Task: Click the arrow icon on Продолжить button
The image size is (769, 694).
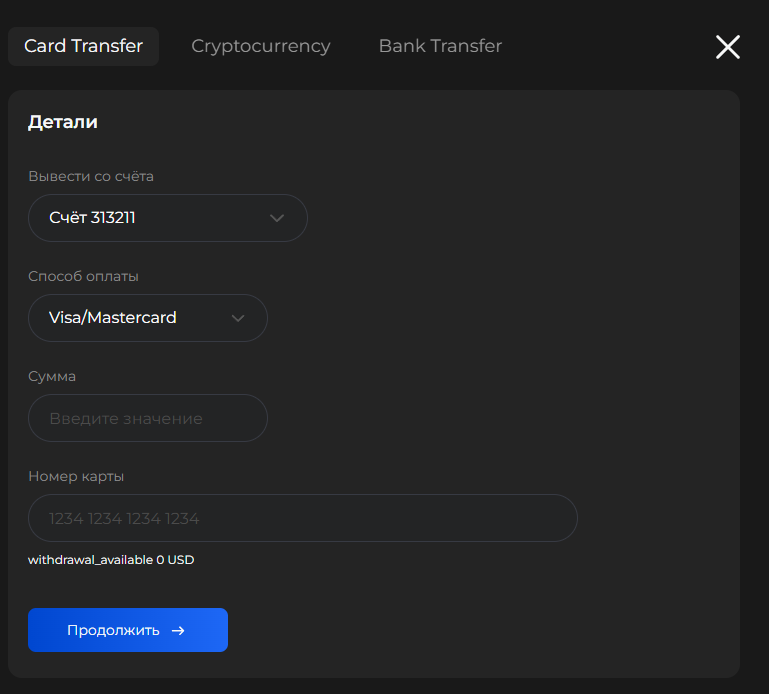Action: pyautogui.click(x=178, y=631)
